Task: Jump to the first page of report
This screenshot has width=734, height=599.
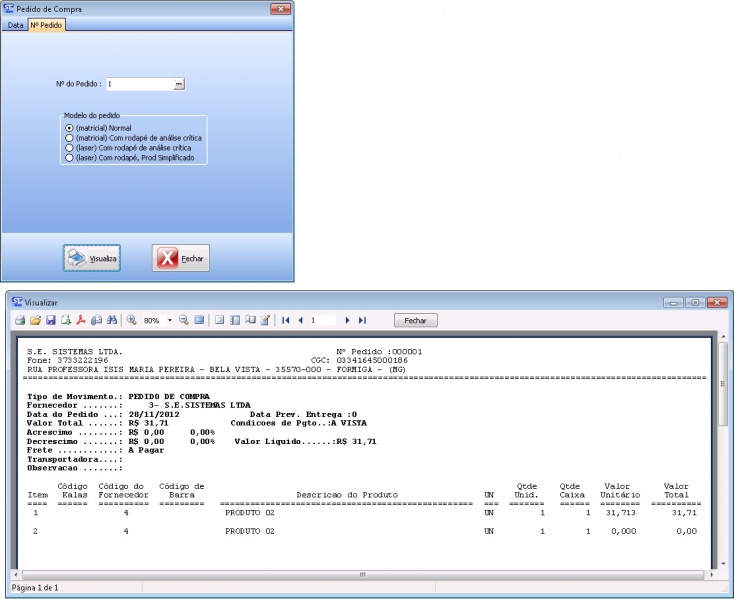Action: pos(286,320)
